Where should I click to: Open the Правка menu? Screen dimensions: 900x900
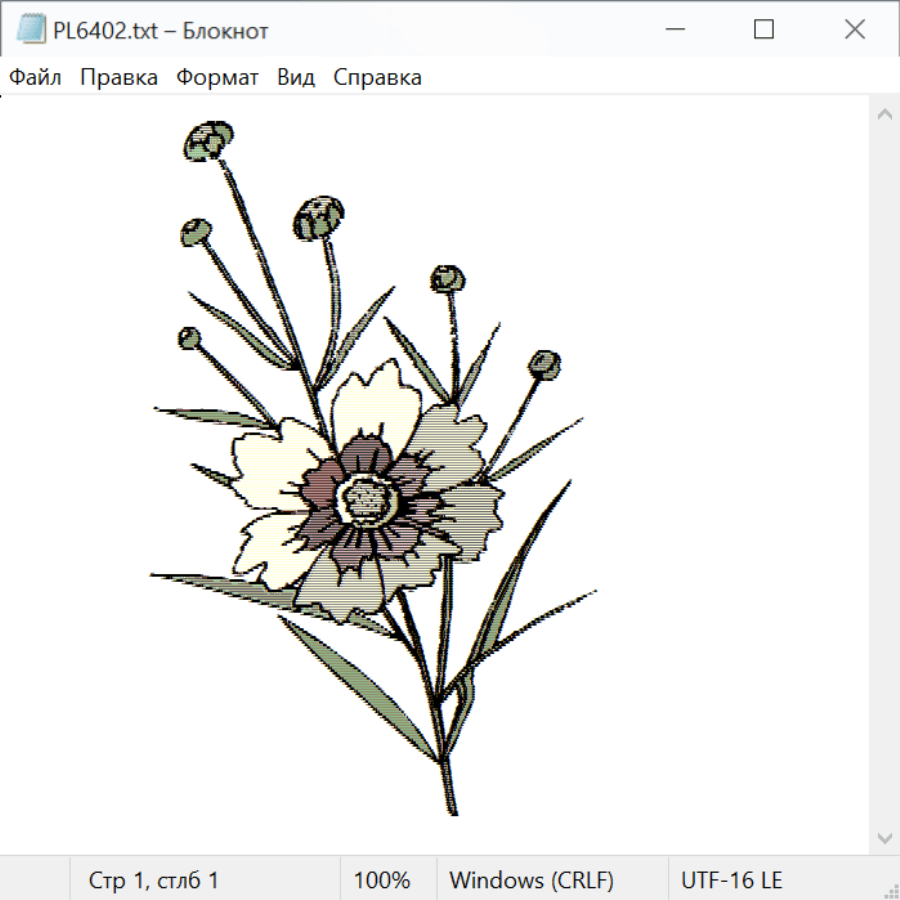point(119,77)
